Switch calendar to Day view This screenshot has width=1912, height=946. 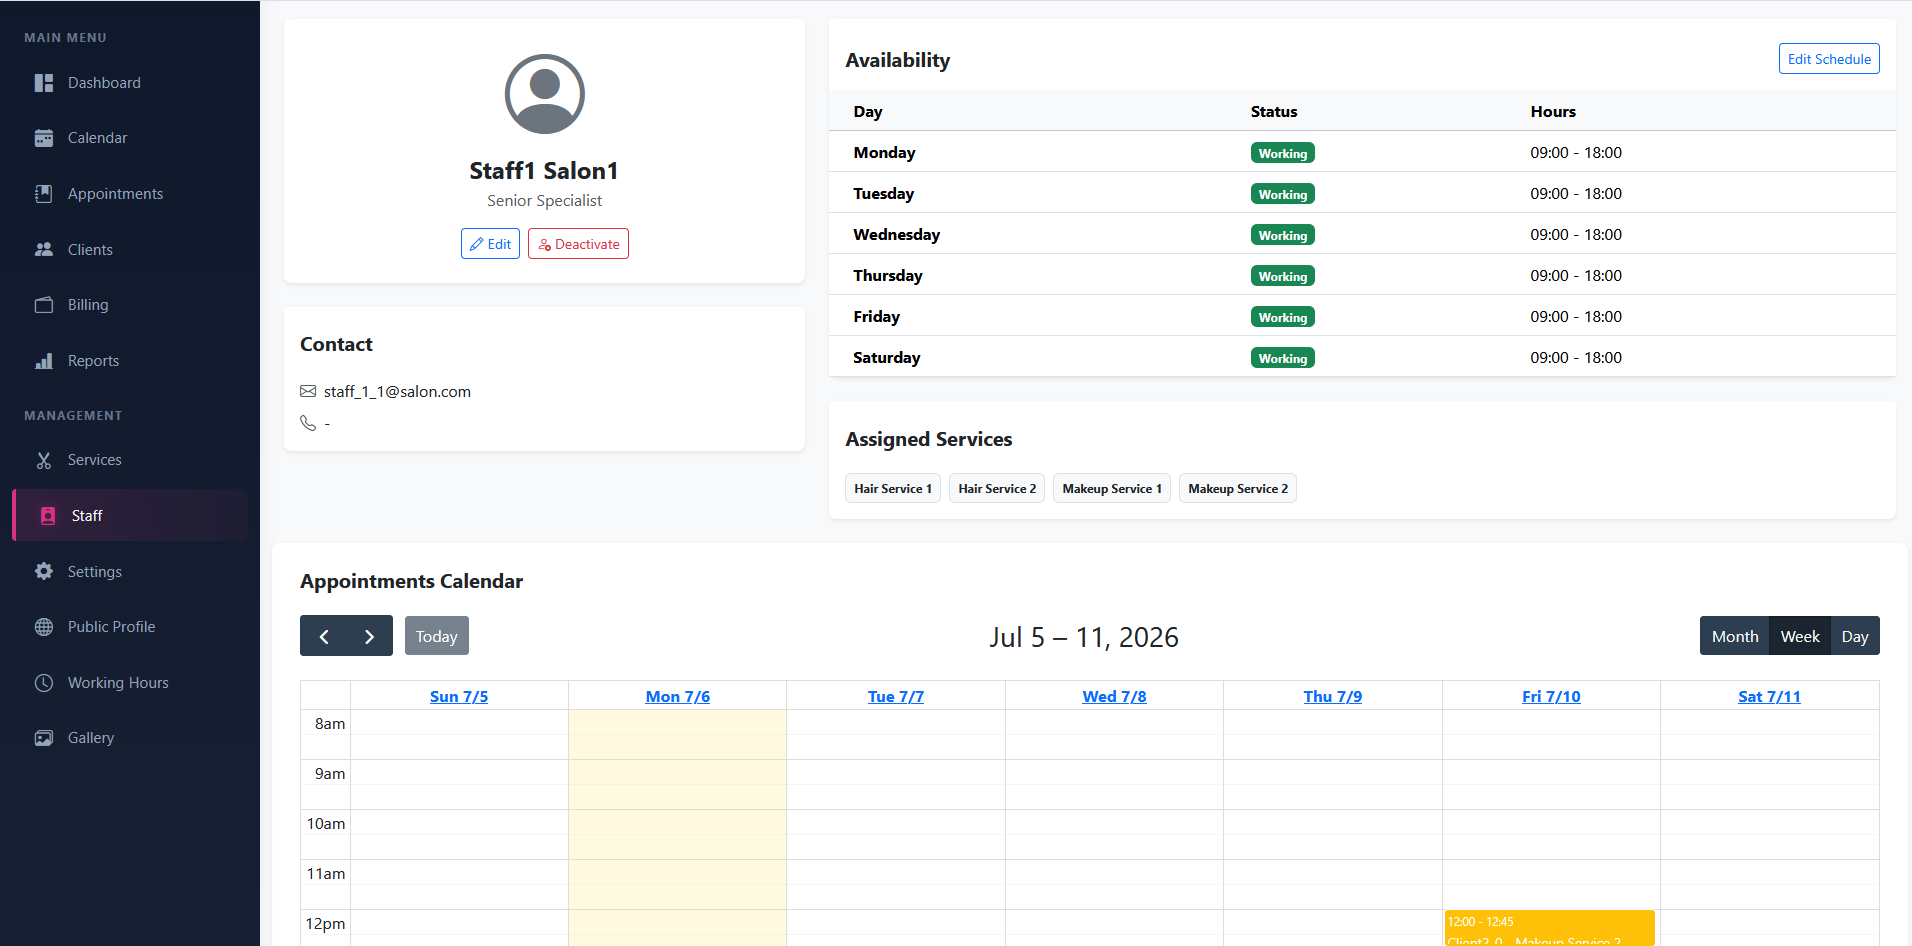[1855, 637]
